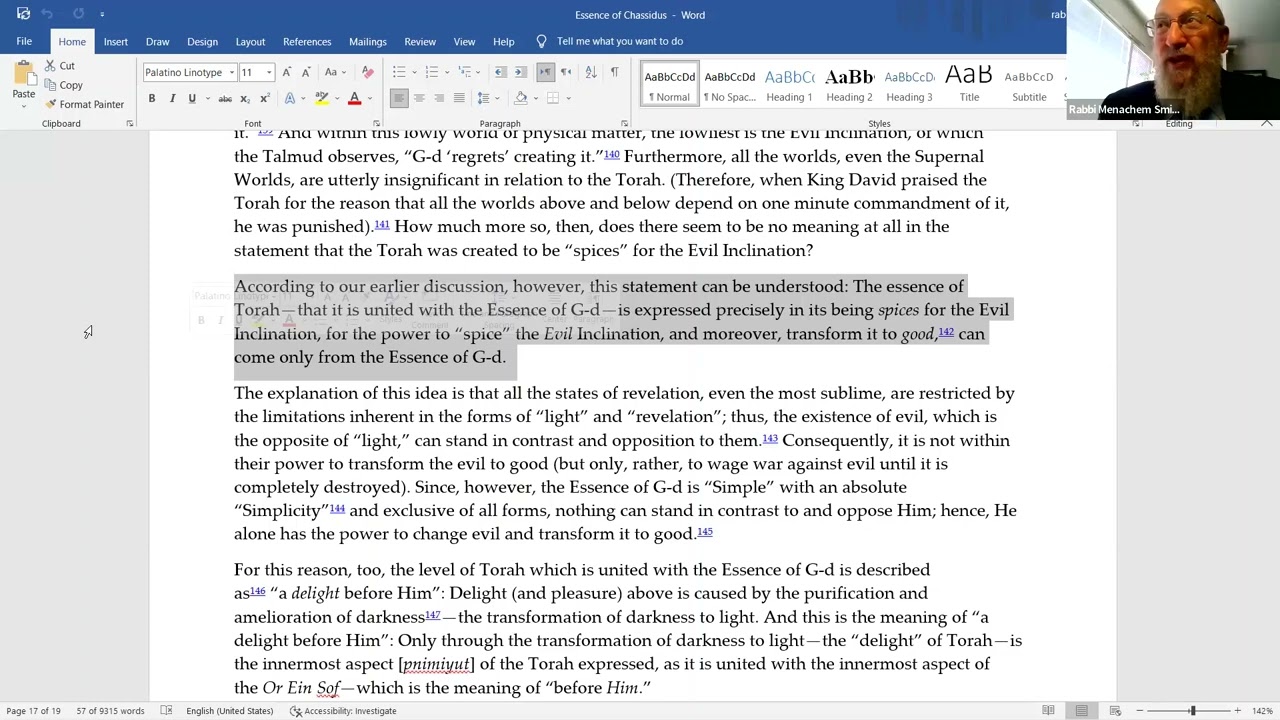Increase font size with grow font icon
This screenshot has height=720, width=1280.
[287, 72]
